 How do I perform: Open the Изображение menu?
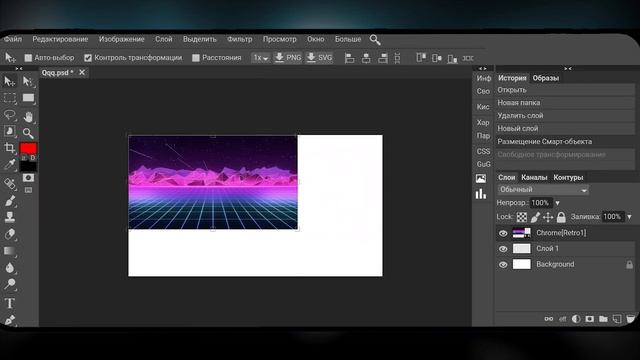122,39
